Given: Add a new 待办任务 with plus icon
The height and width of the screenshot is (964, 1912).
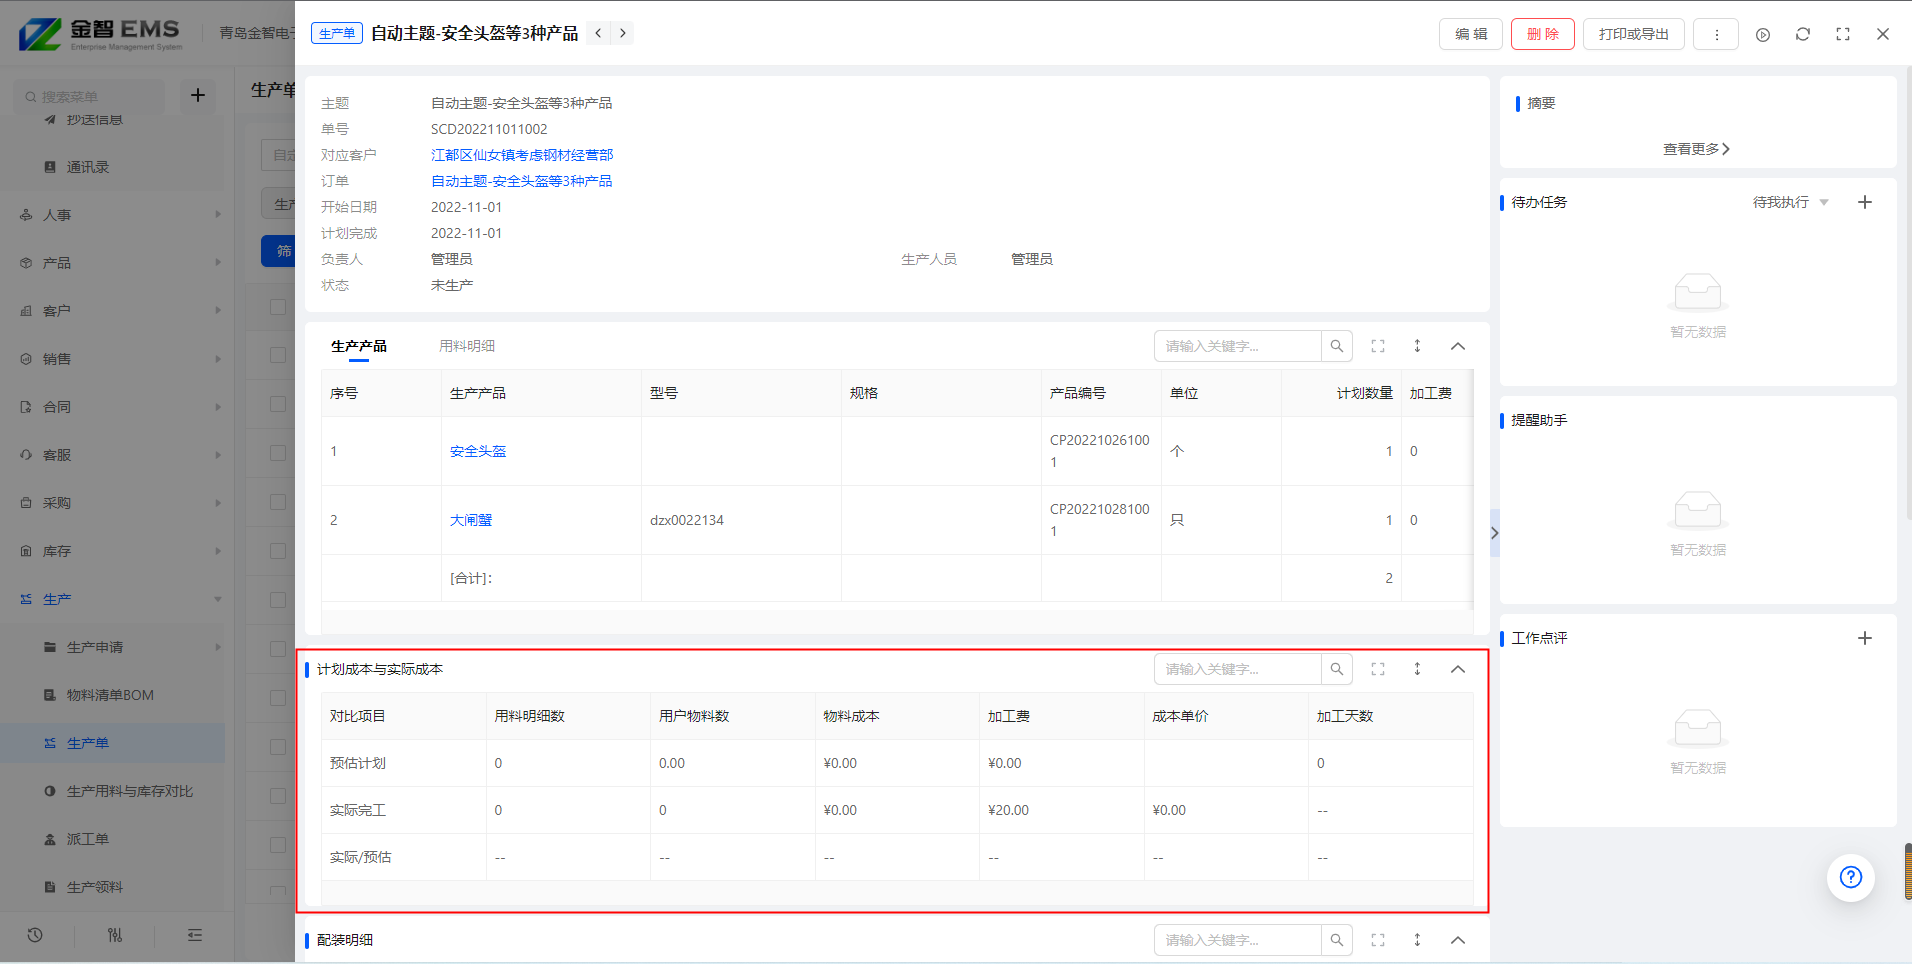Looking at the screenshot, I should click(1864, 202).
